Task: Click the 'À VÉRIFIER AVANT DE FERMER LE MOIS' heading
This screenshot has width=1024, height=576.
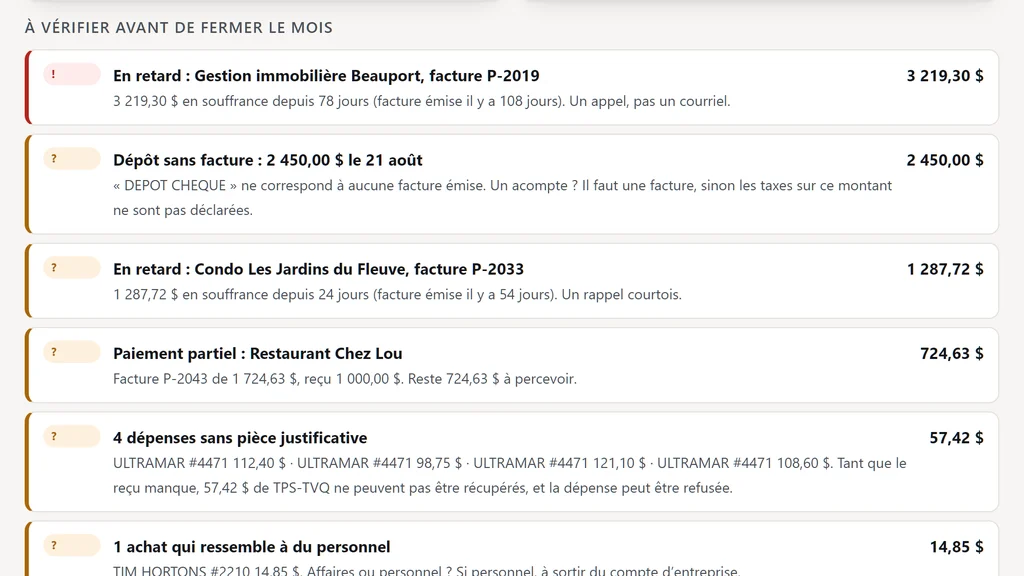Action: point(178,27)
